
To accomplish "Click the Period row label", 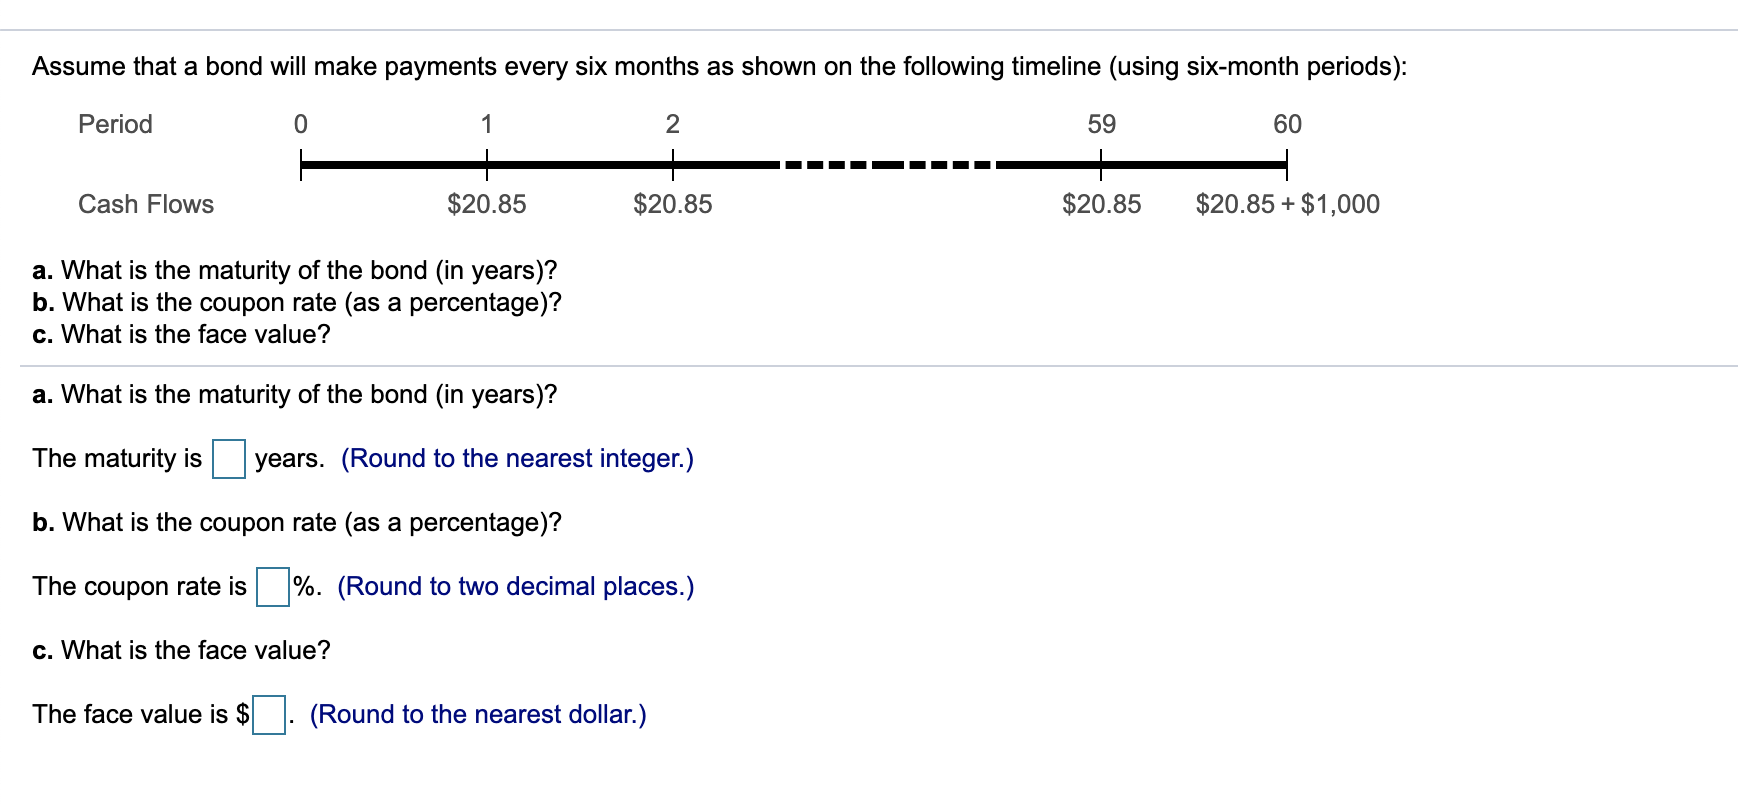I will click(x=114, y=124).
